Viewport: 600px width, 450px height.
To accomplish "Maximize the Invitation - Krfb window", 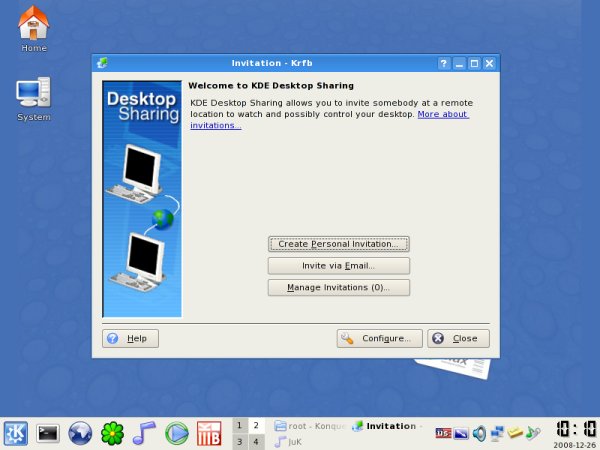I will tap(474, 63).
